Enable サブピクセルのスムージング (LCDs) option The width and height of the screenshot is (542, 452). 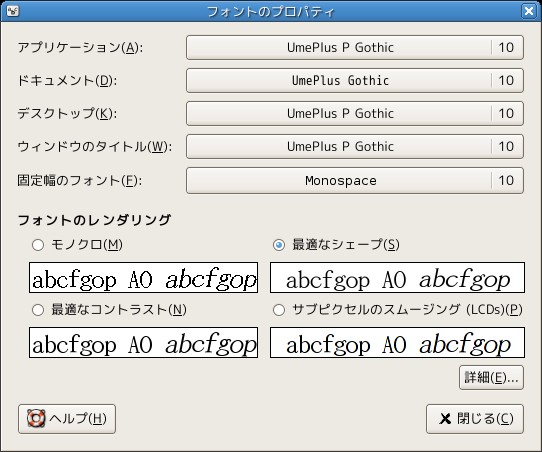tap(279, 310)
